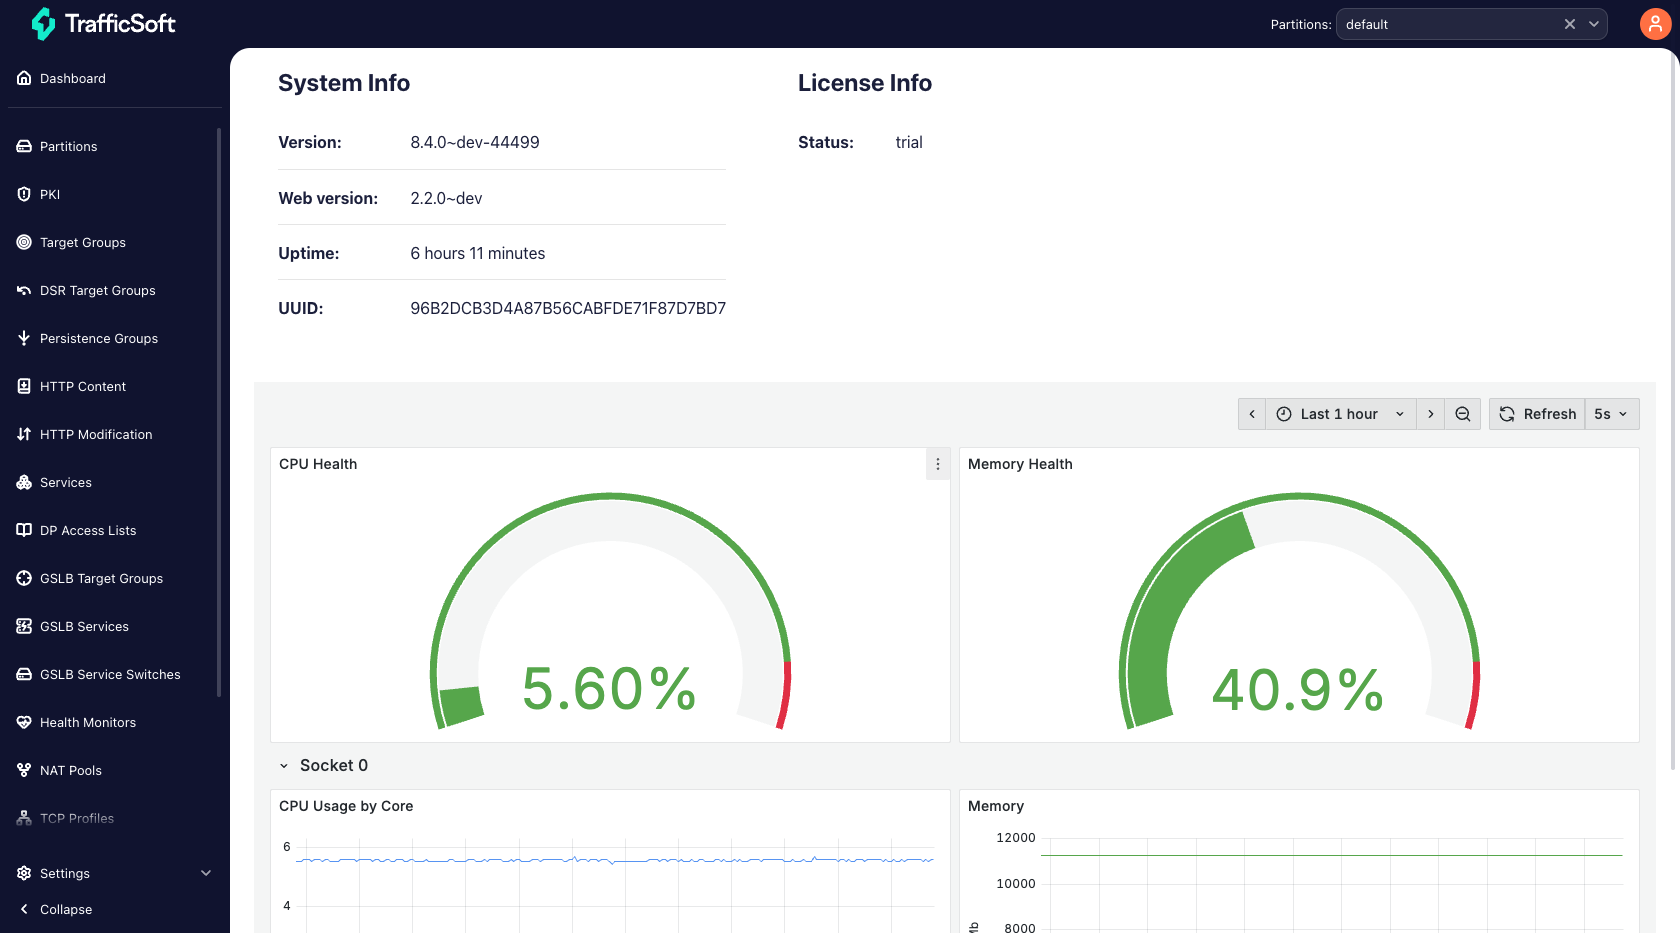Select Target Groups in the sidebar

coord(82,242)
